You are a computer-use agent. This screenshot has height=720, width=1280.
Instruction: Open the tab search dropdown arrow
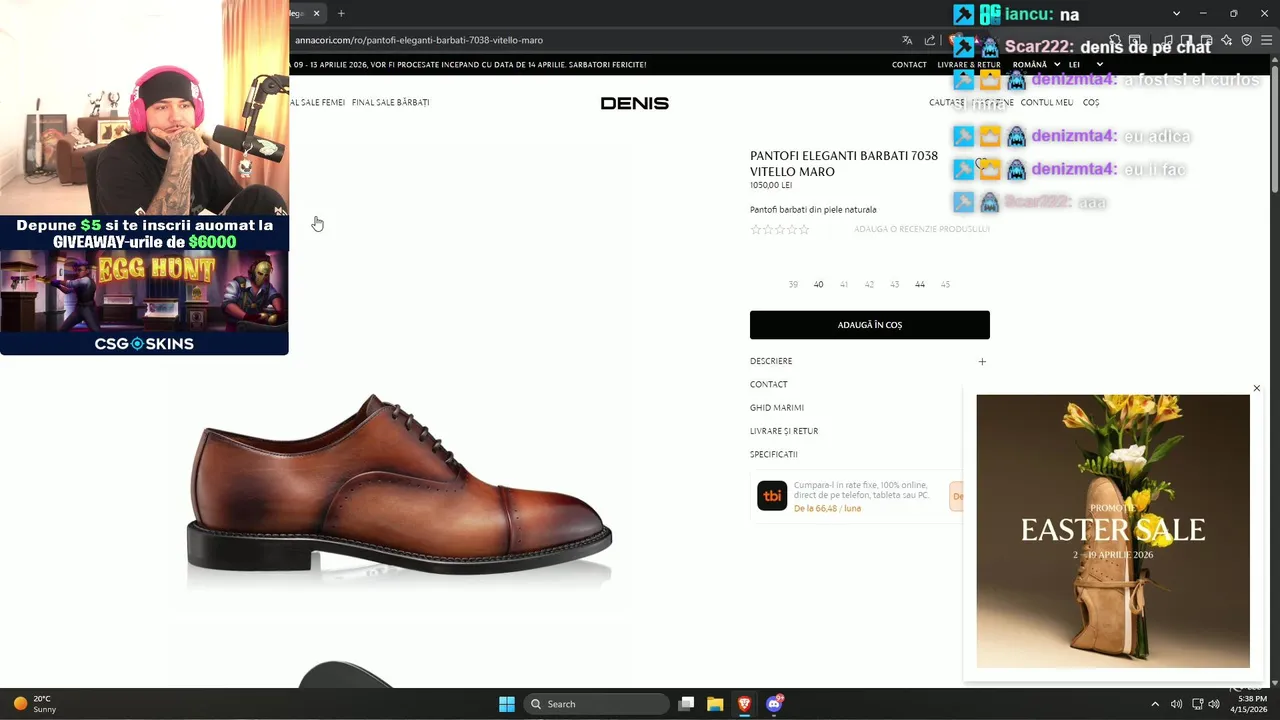(1176, 13)
